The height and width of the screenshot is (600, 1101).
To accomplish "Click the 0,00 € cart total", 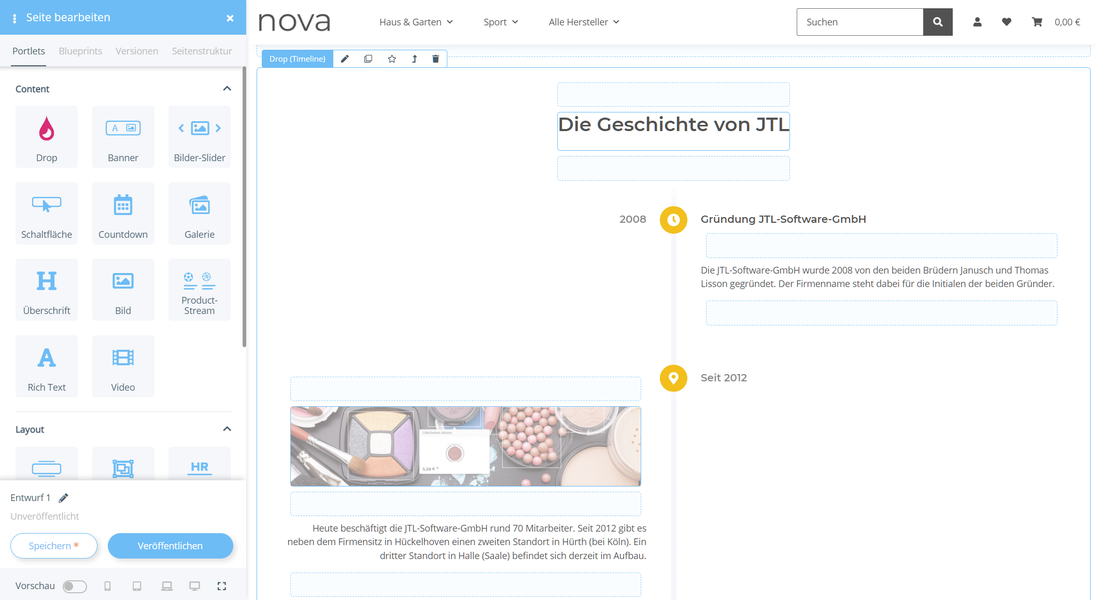I will pyautogui.click(x=1067, y=22).
